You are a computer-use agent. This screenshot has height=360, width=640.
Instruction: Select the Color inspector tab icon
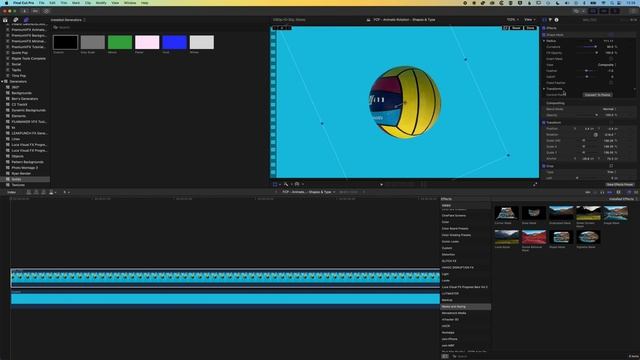(x=550, y=20)
